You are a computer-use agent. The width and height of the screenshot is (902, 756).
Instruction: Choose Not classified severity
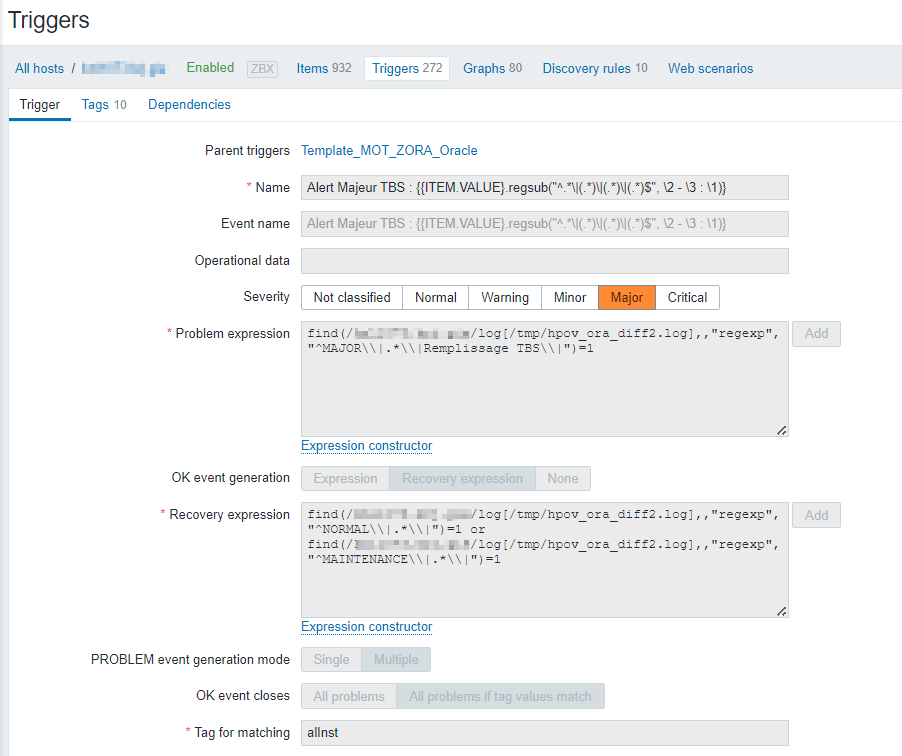click(352, 297)
